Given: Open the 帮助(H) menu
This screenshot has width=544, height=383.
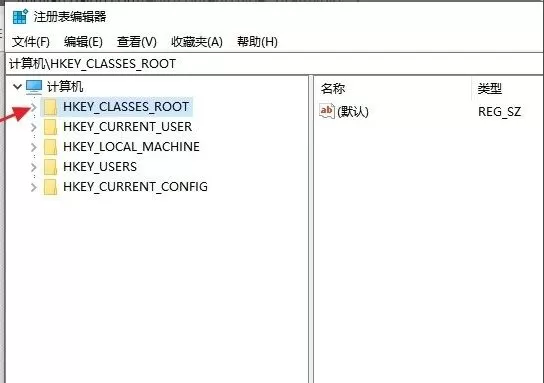Looking at the screenshot, I should (x=257, y=42).
